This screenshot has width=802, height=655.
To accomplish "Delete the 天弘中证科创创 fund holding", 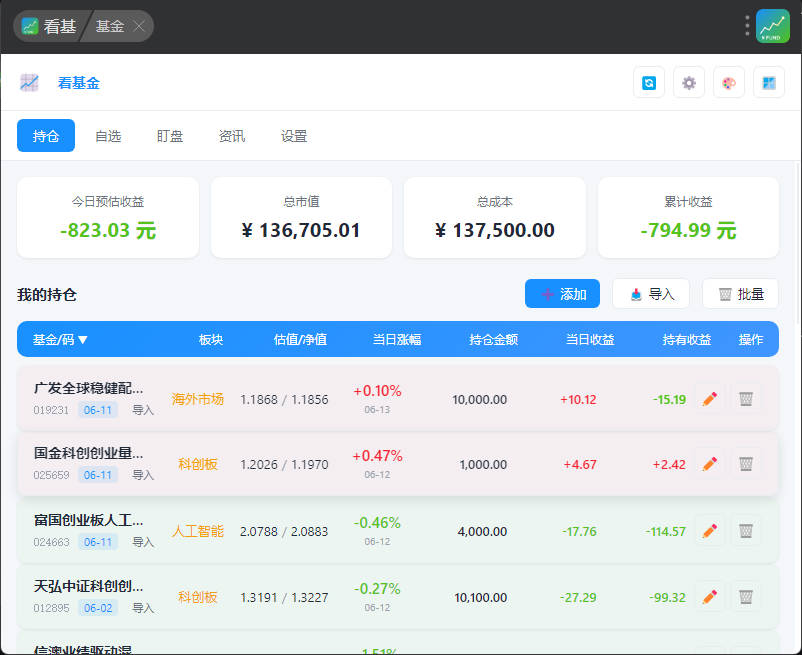I will click(x=746, y=597).
